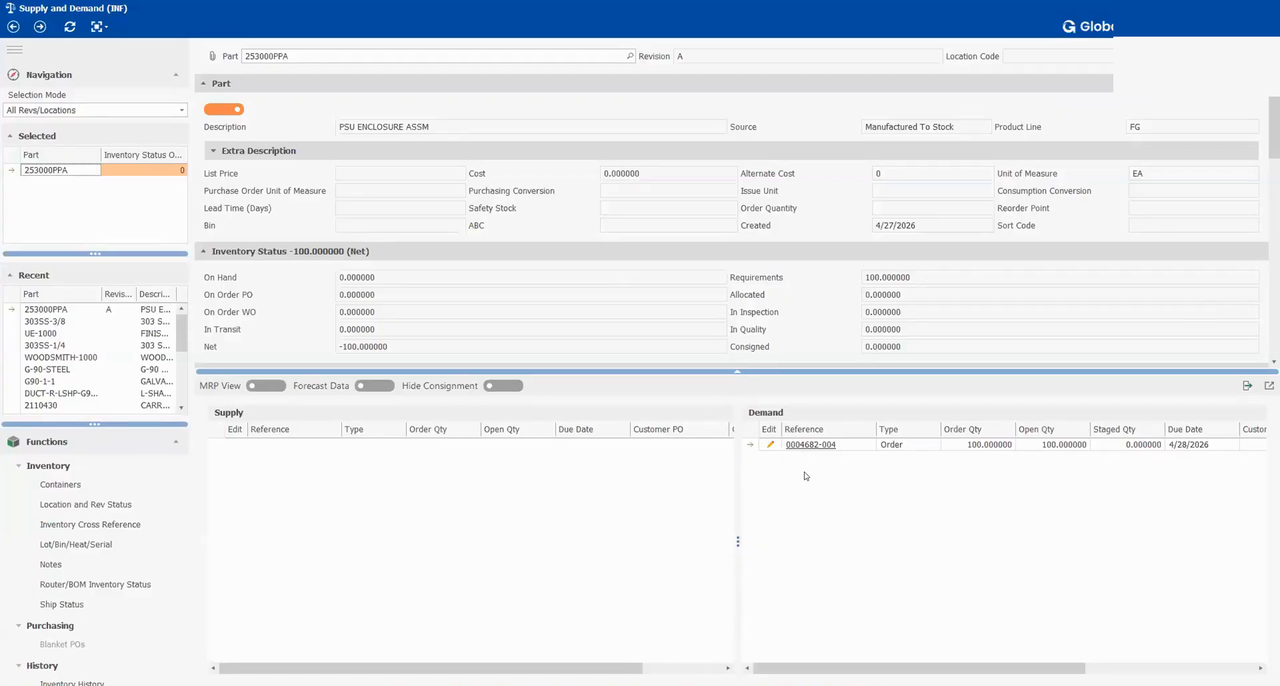Sort Demand grid by Due Date column
Image resolution: width=1280 pixels, height=686 pixels.
pyautogui.click(x=1201, y=429)
